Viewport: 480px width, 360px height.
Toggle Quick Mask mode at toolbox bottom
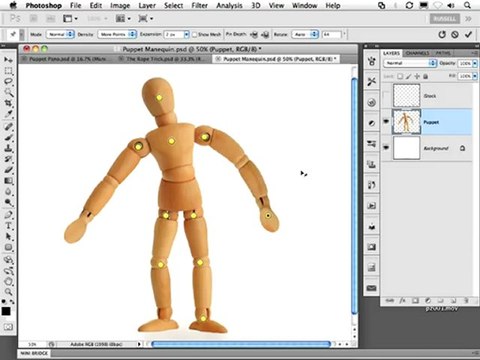(x=8, y=327)
